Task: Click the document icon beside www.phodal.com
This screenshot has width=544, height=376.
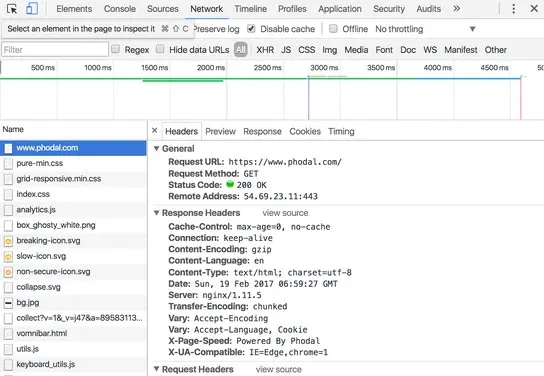Action: (x=8, y=148)
